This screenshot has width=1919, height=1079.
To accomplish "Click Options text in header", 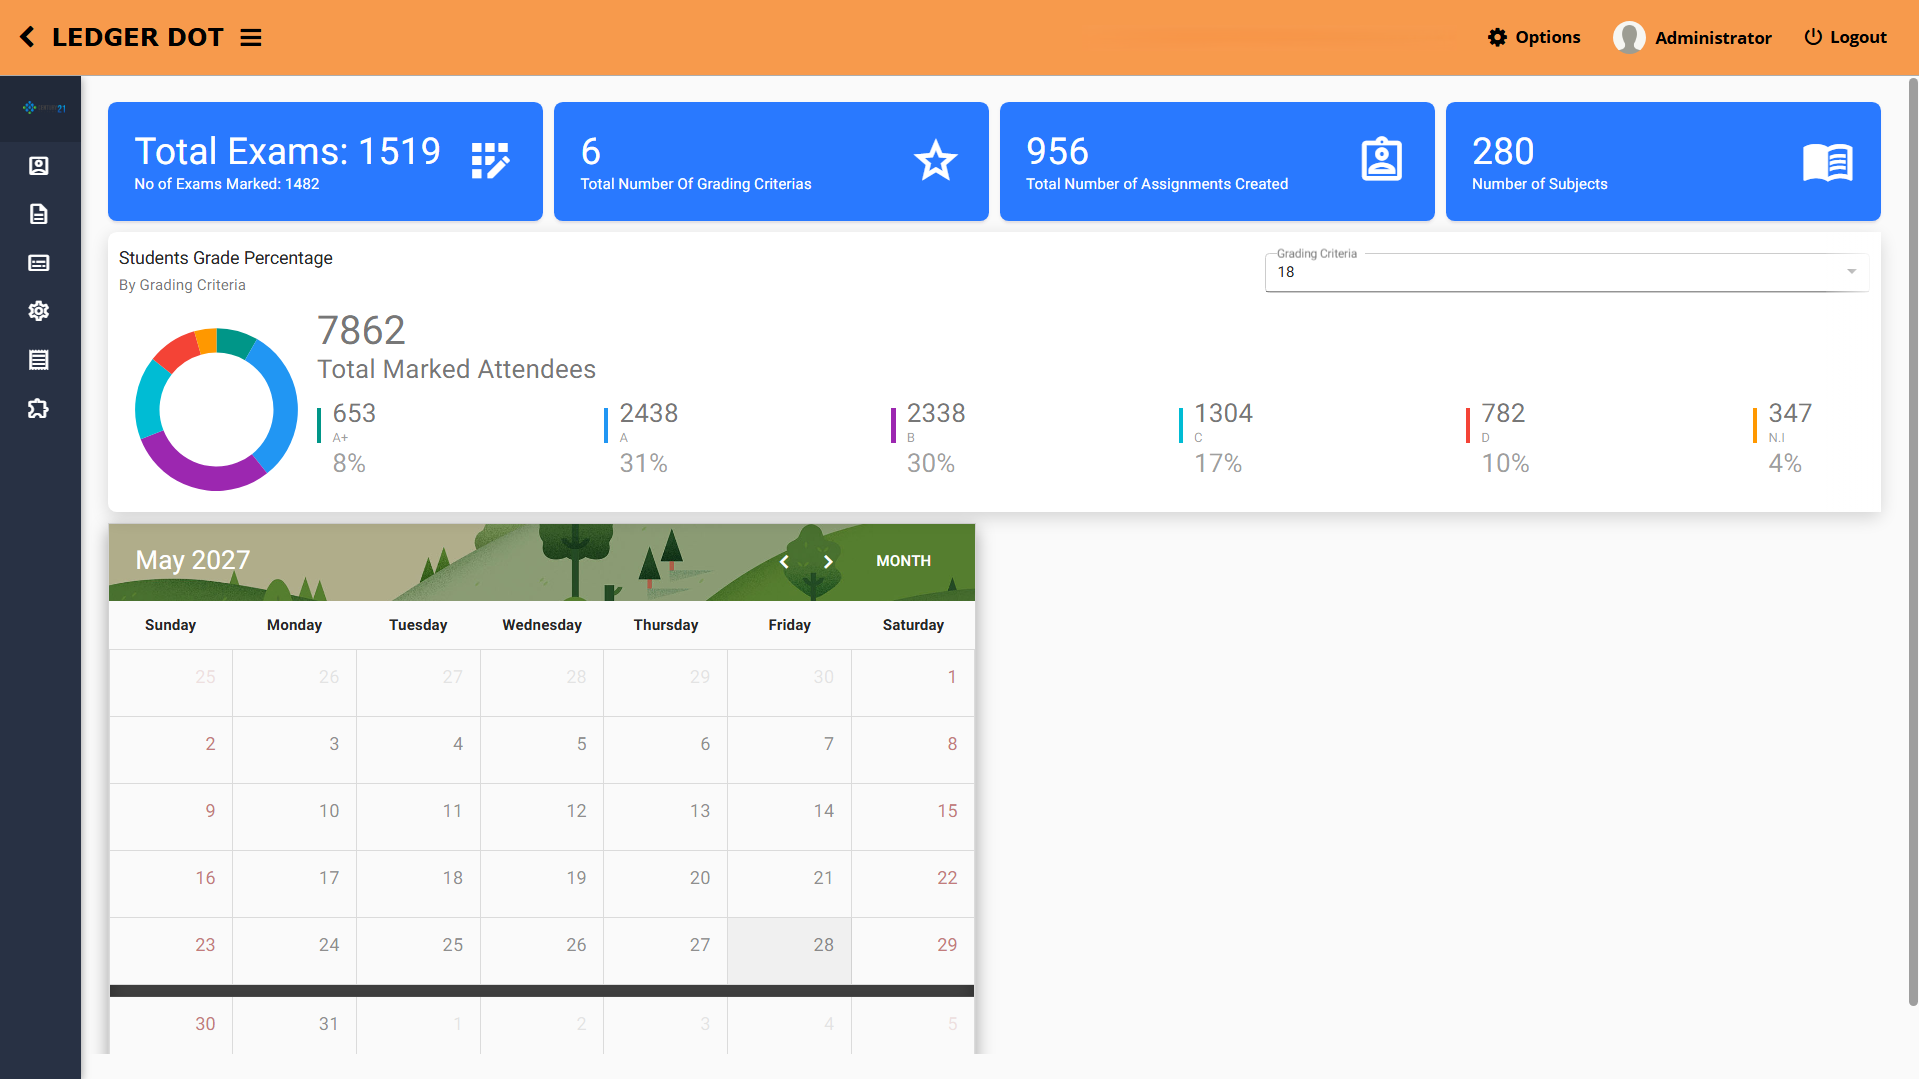I will point(1548,37).
